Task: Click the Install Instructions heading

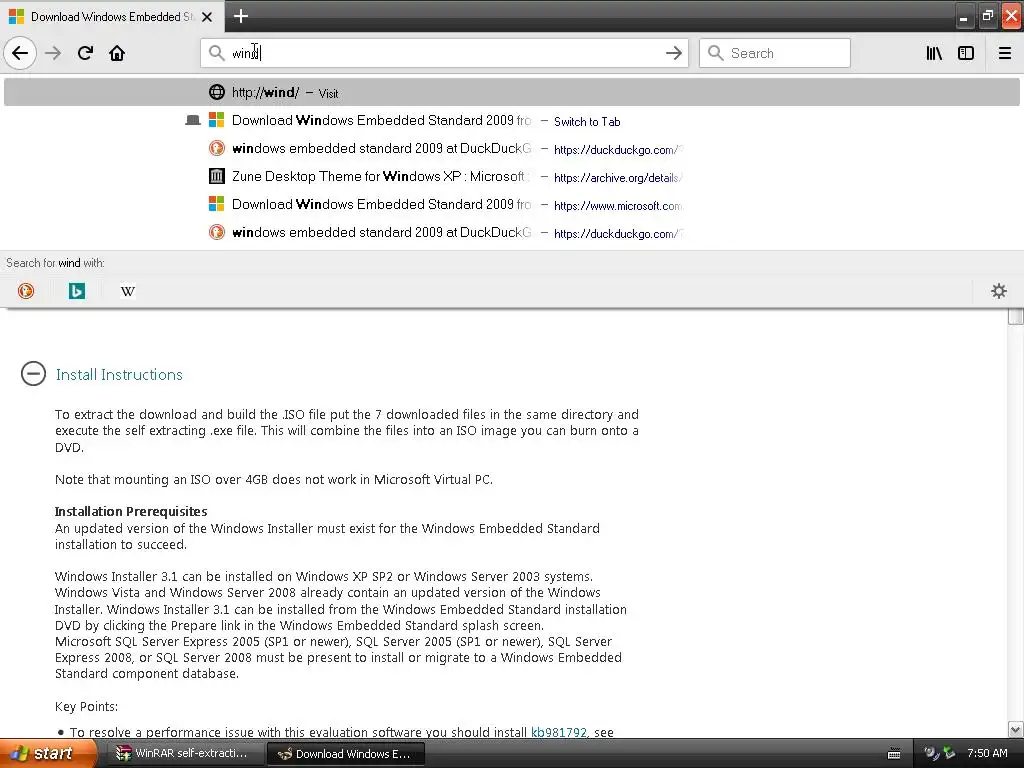Action: tap(119, 375)
